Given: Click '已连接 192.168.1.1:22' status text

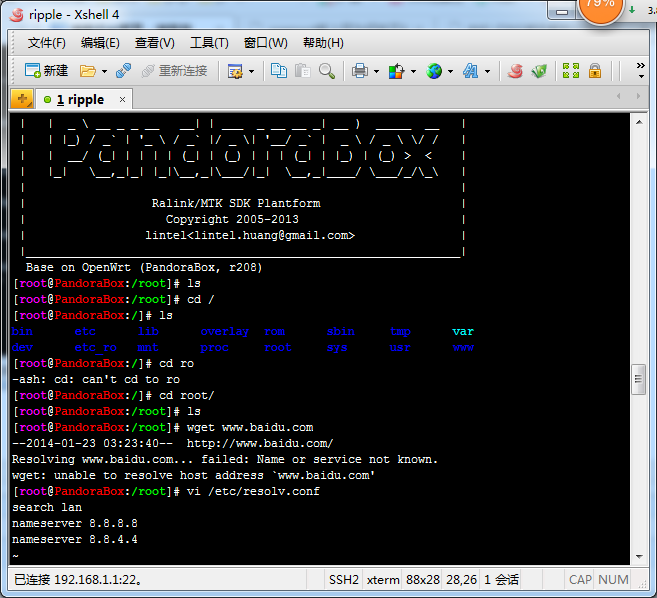Looking at the screenshot, I should click(78, 580).
